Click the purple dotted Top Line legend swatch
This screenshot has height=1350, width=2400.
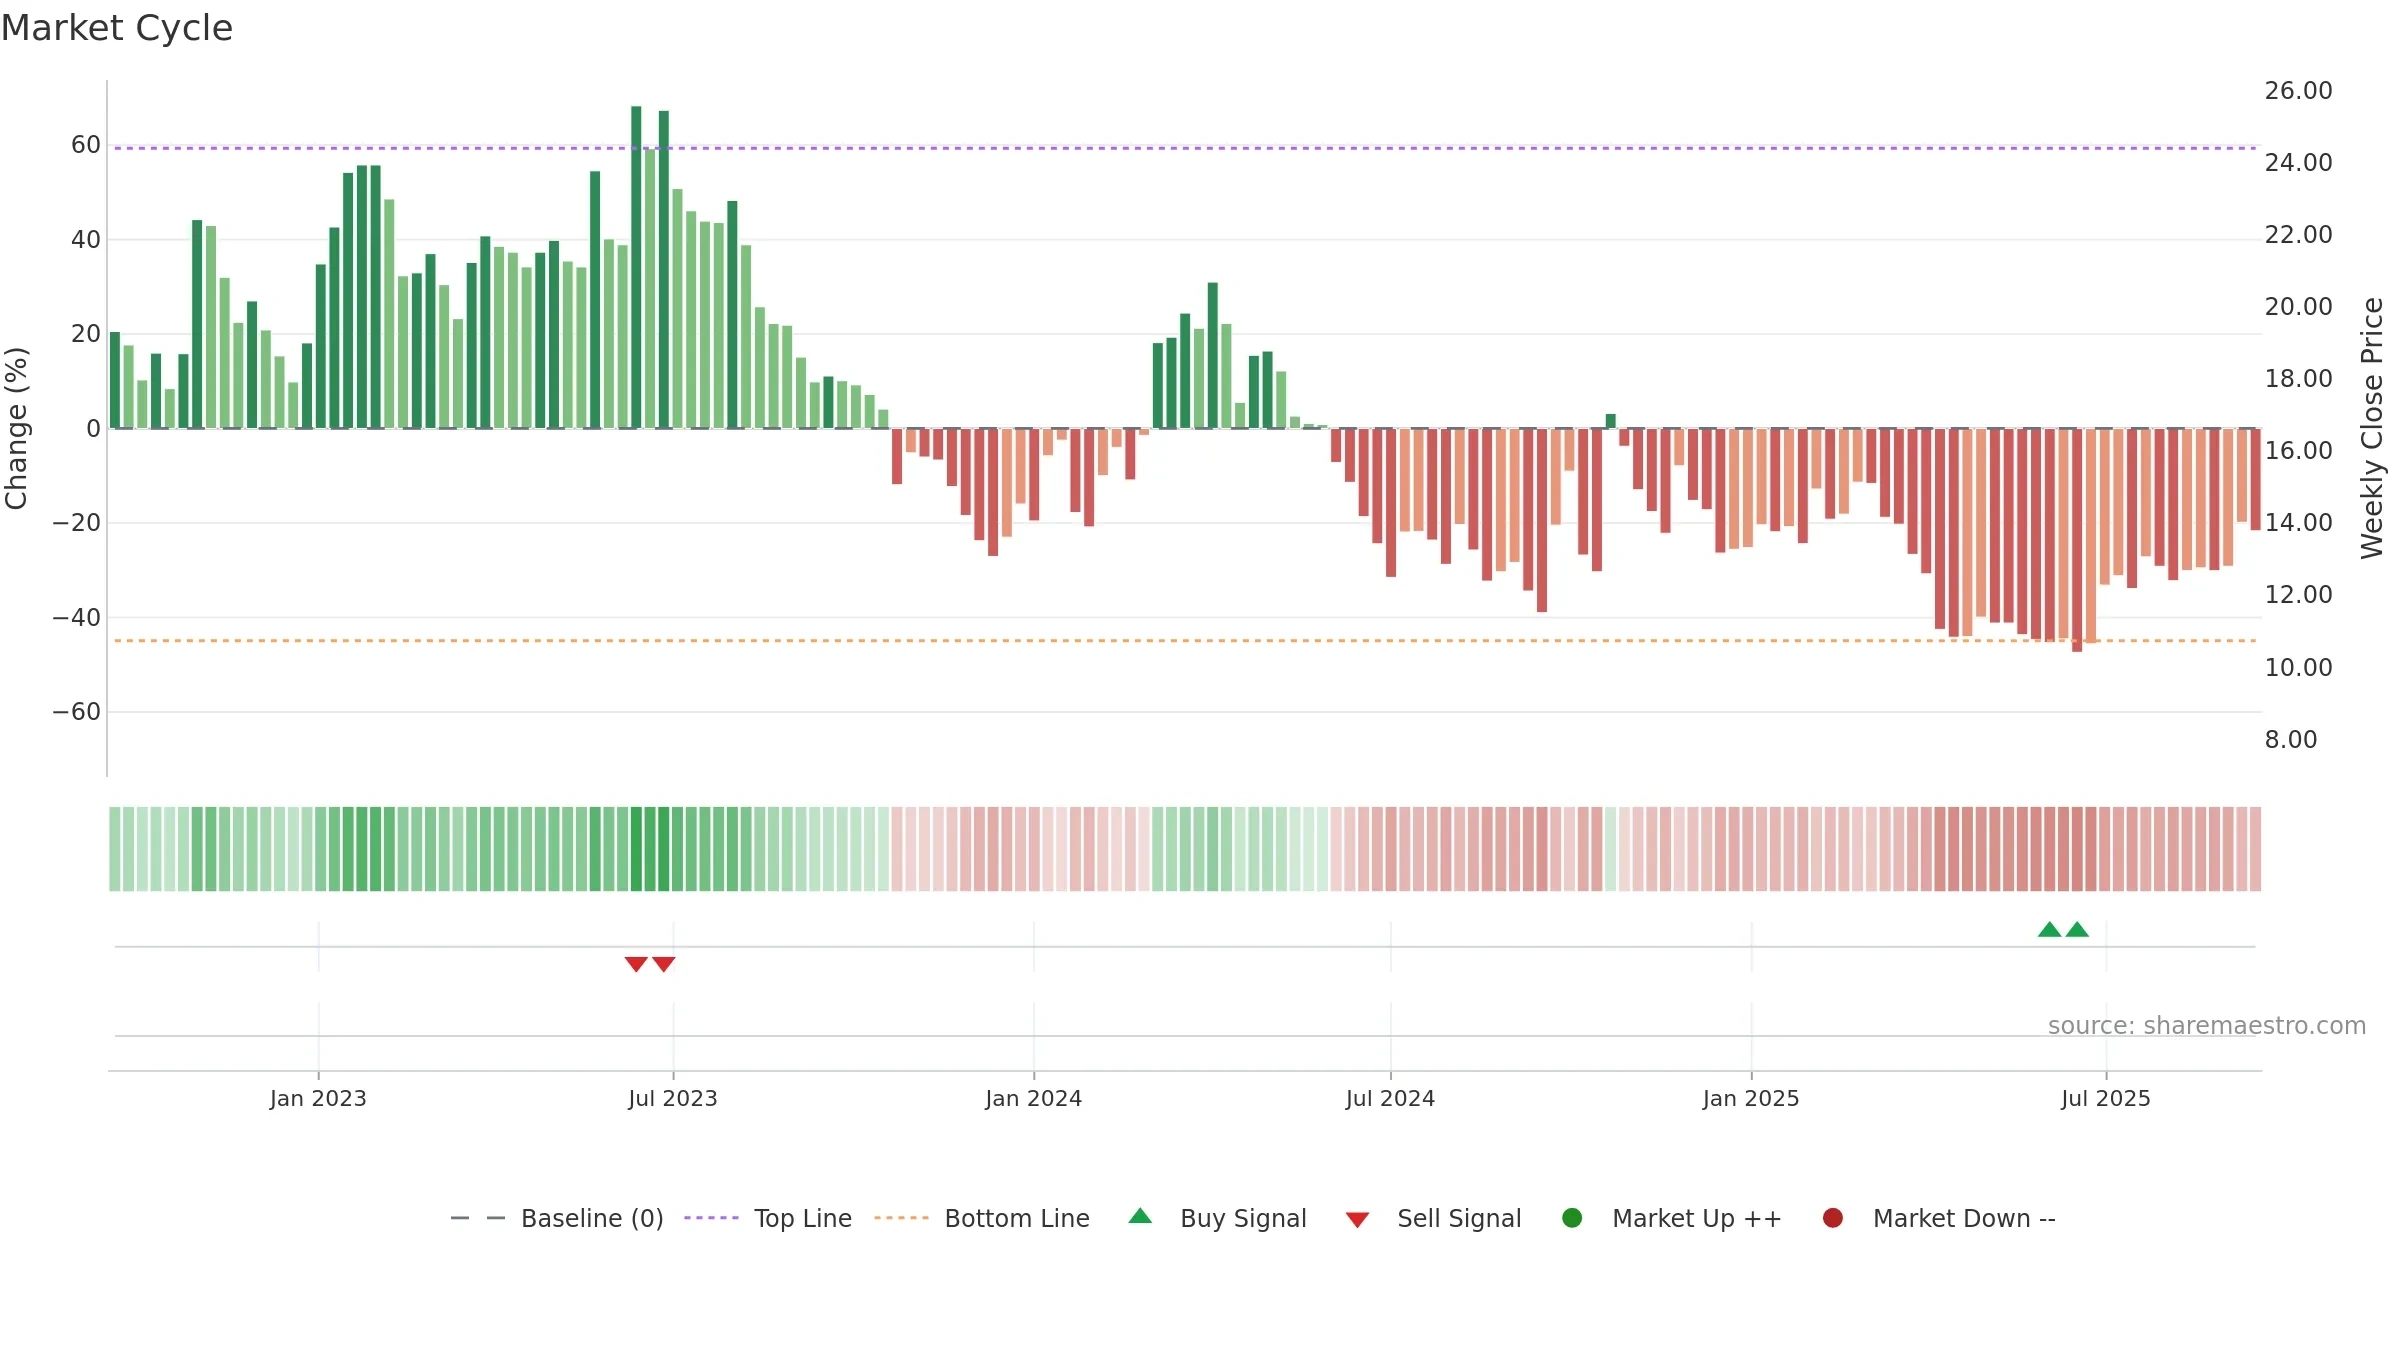tap(711, 1218)
